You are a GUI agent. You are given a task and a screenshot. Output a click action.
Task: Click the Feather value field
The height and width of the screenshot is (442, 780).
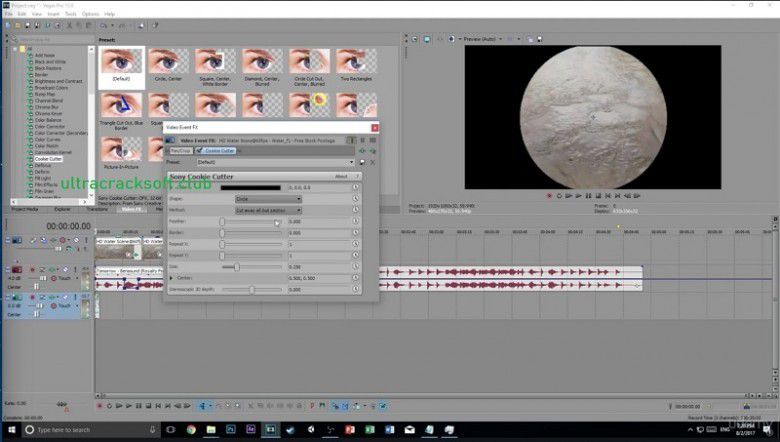click(319, 222)
